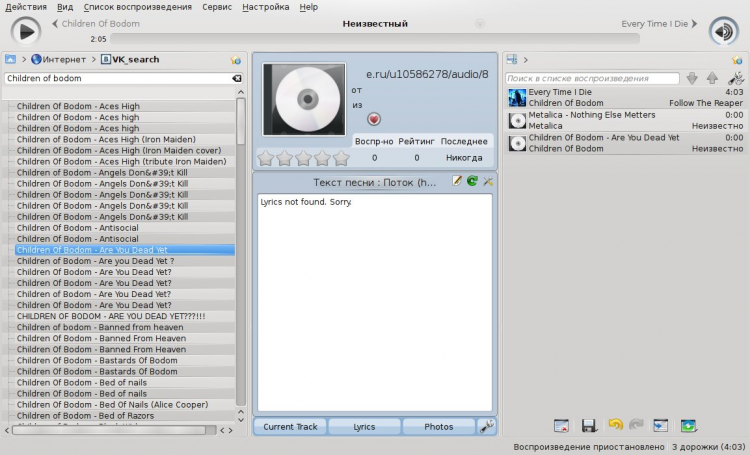Click the home icon in media sources breadcrumb
The image size is (750, 455).
(x=10, y=59)
